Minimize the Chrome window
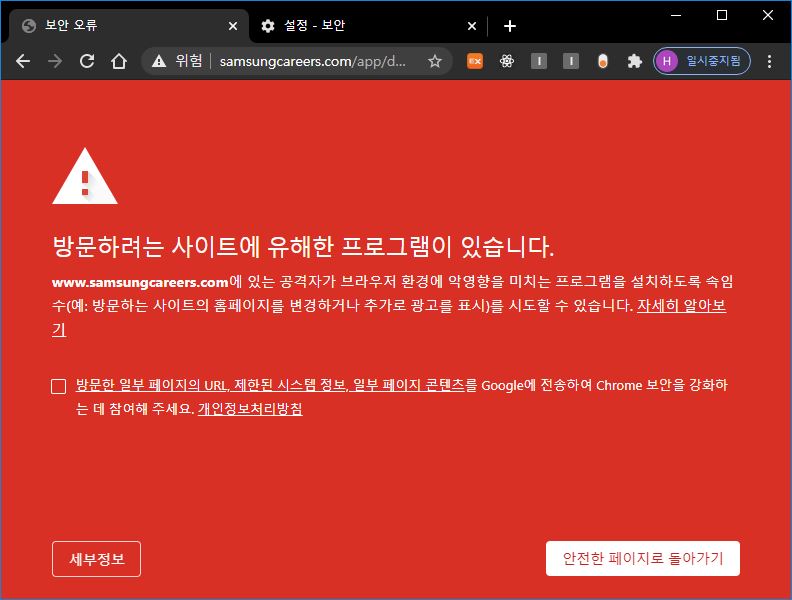 676,16
